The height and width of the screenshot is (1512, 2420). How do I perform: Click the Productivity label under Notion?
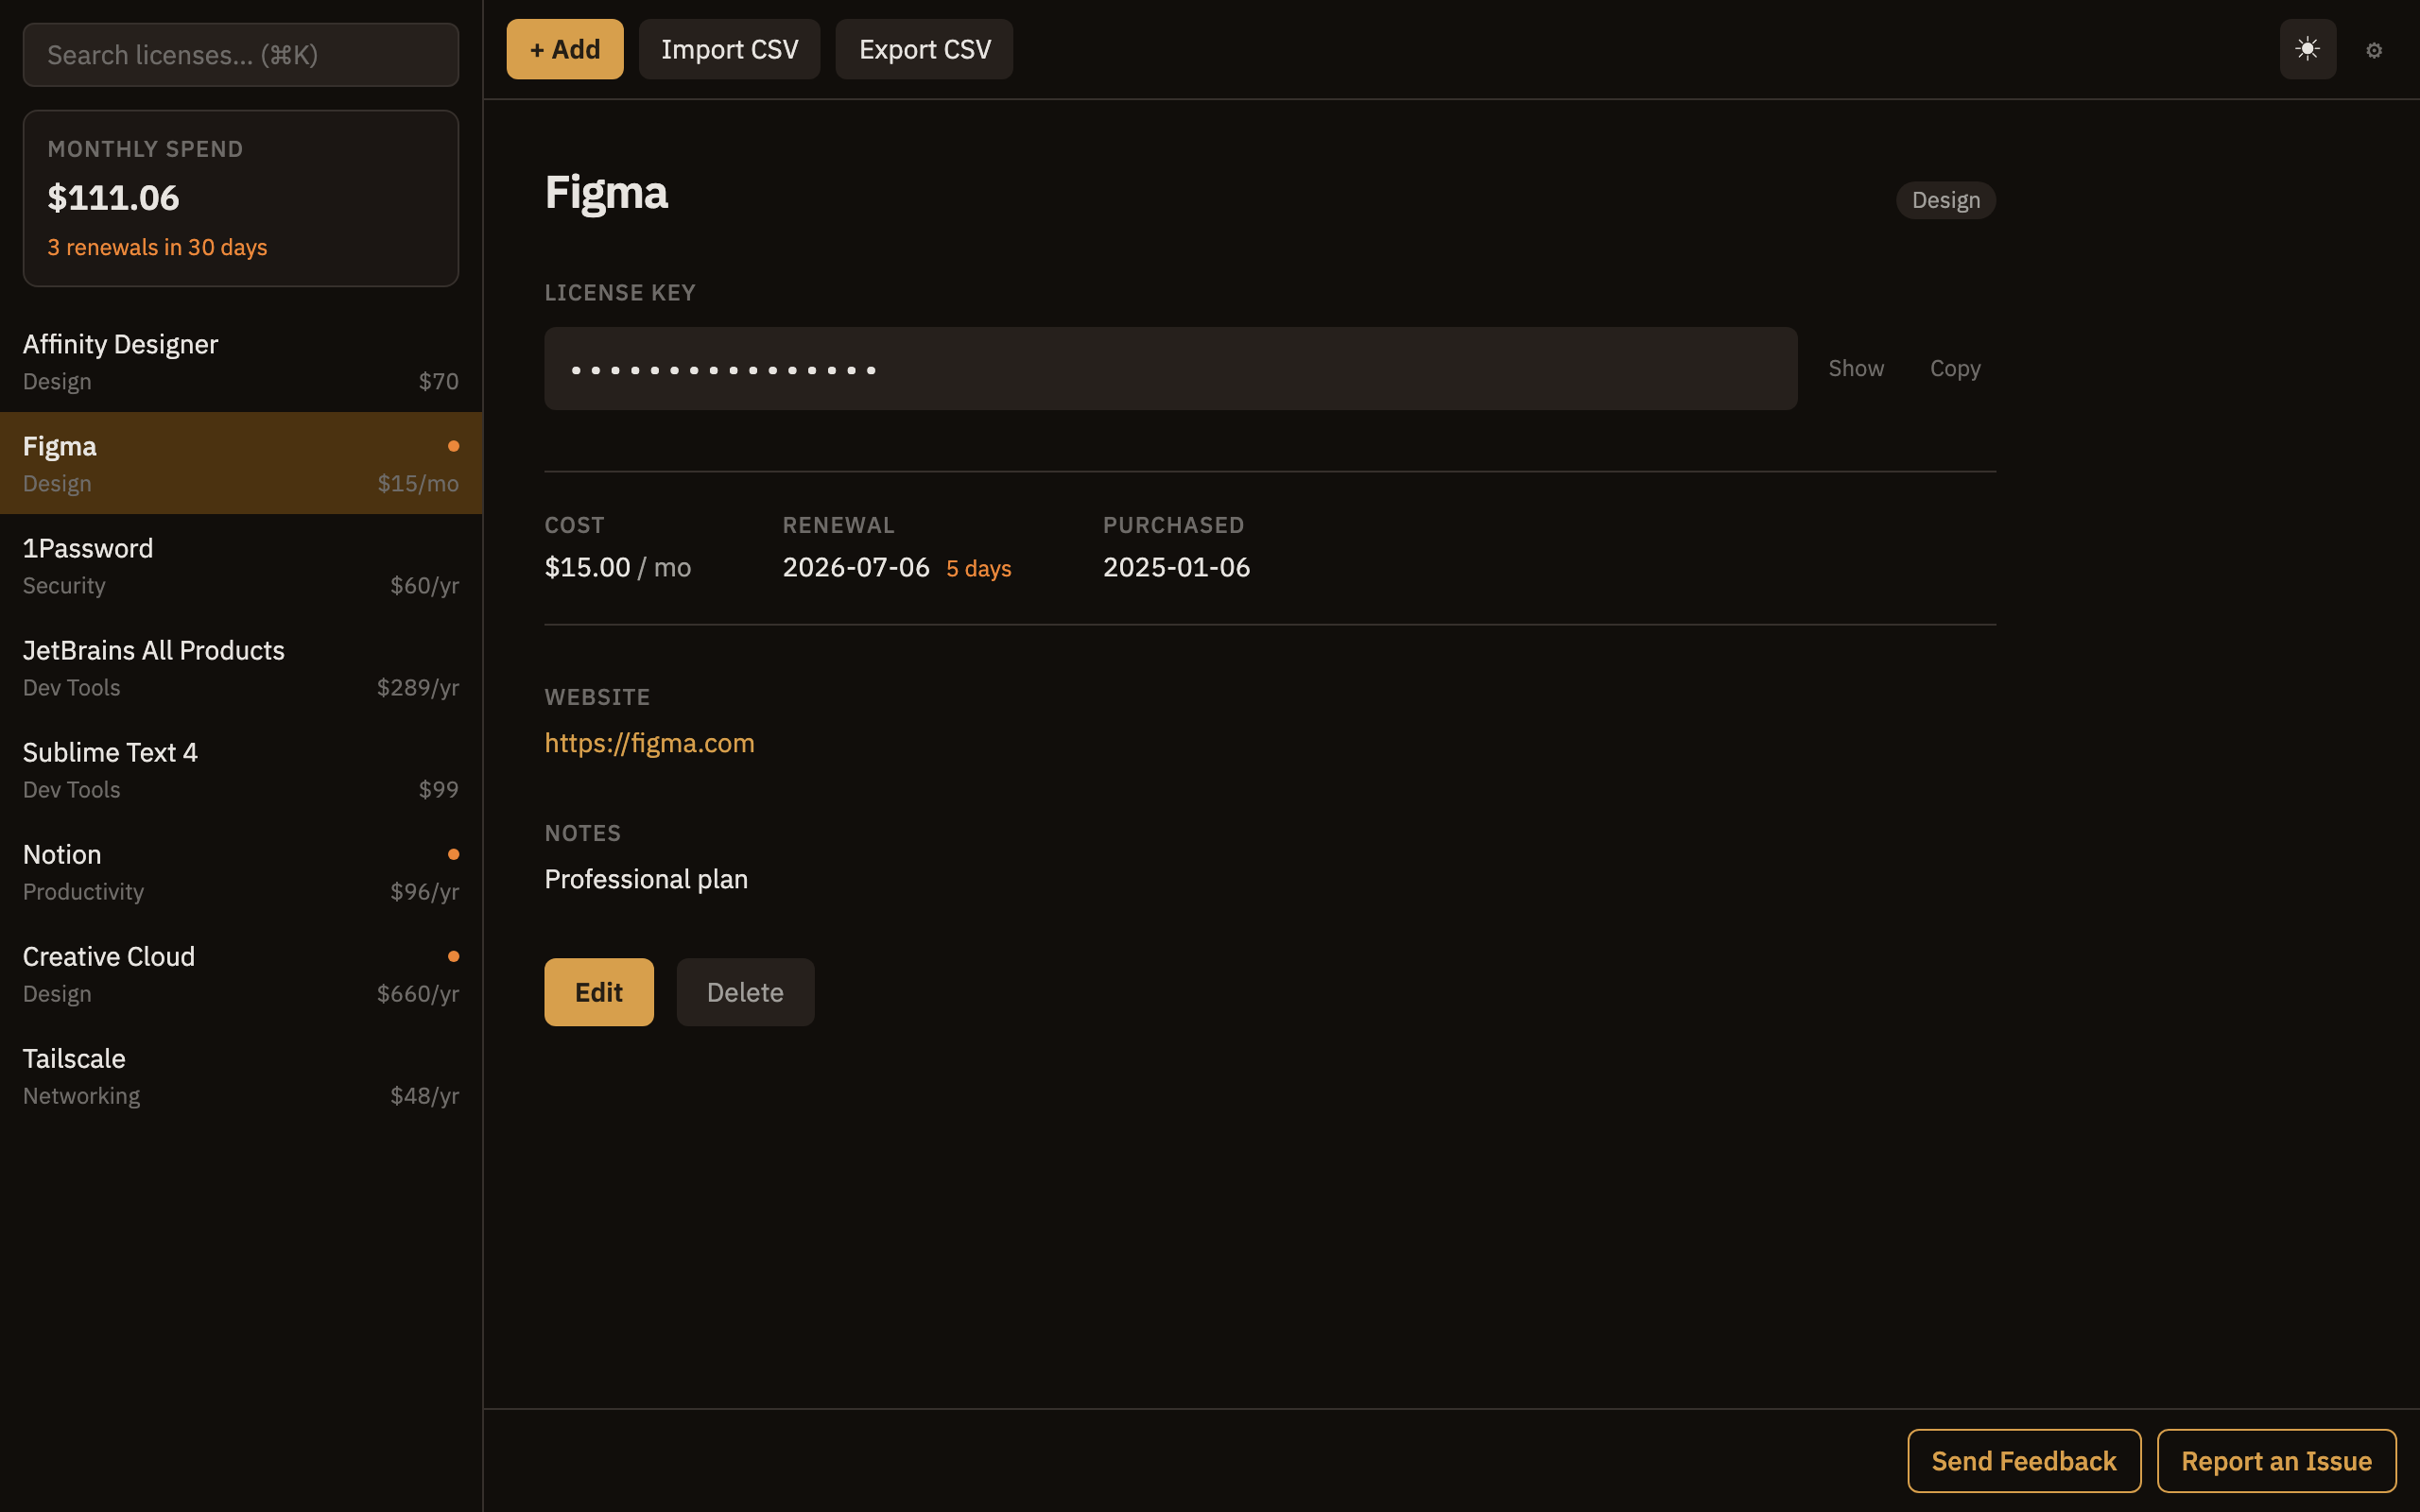coord(83,891)
